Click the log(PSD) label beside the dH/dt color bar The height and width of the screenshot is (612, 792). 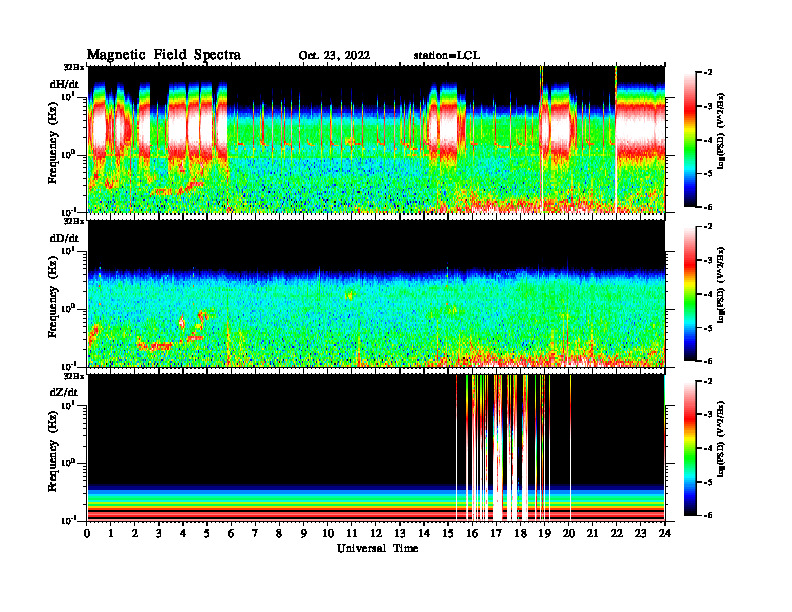[720, 131]
